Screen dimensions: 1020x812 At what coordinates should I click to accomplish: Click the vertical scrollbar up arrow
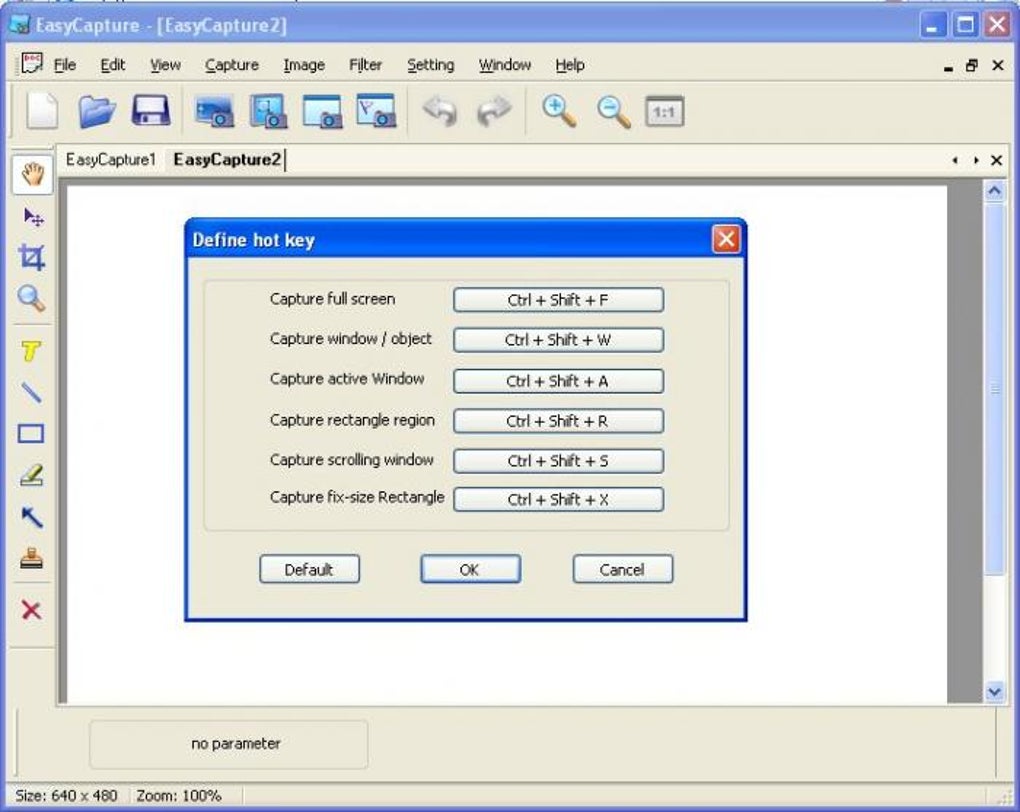(x=994, y=191)
